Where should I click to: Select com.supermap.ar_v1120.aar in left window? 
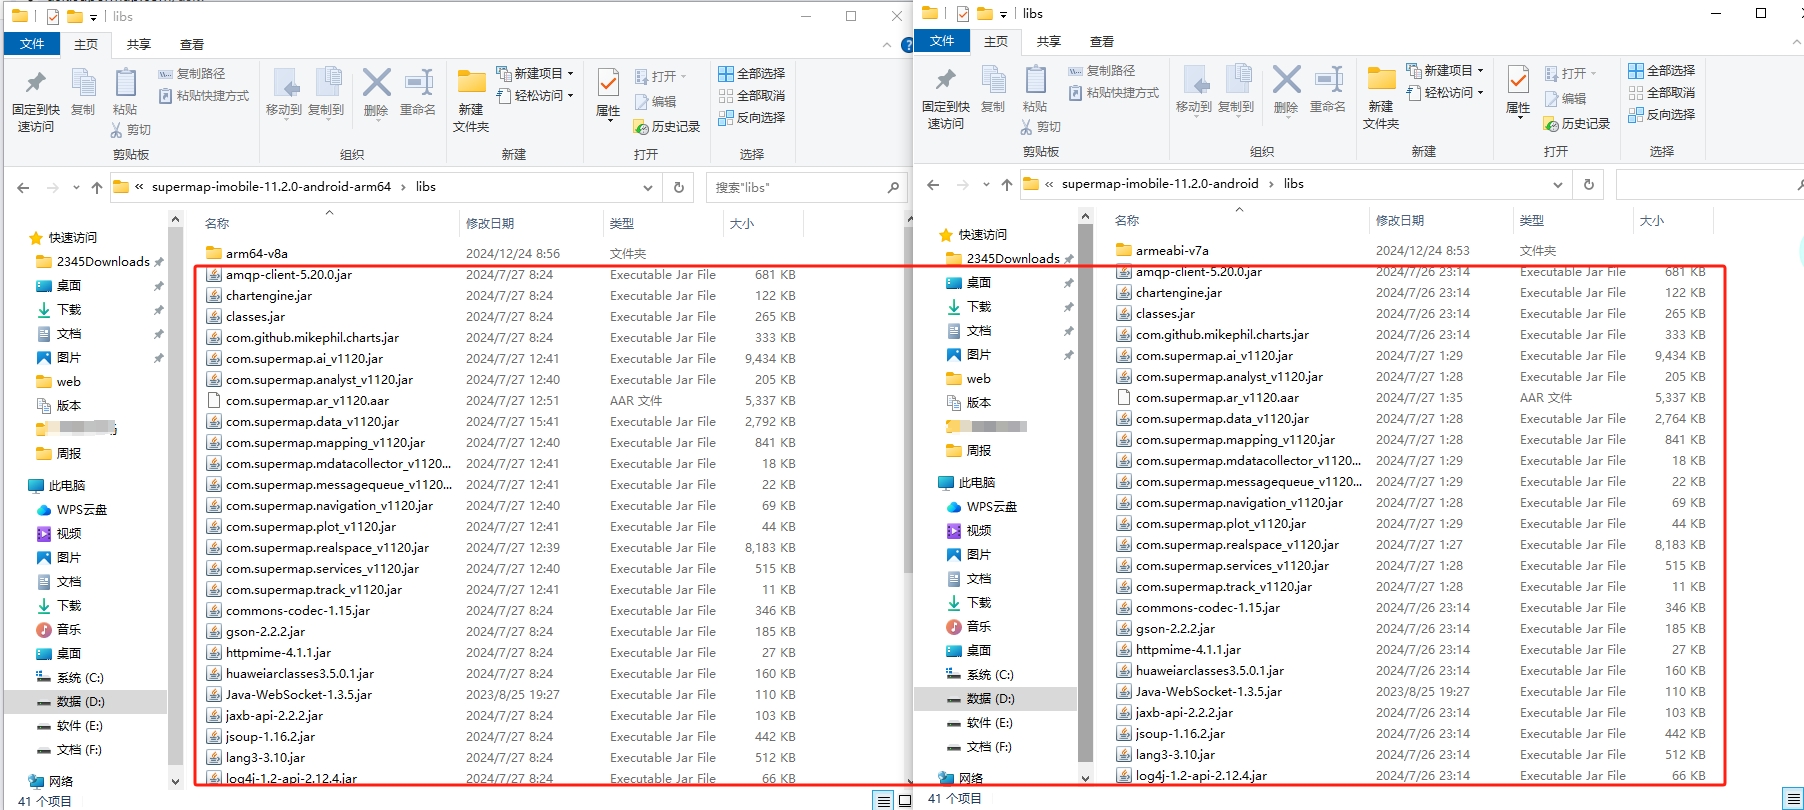[x=307, y=401]
